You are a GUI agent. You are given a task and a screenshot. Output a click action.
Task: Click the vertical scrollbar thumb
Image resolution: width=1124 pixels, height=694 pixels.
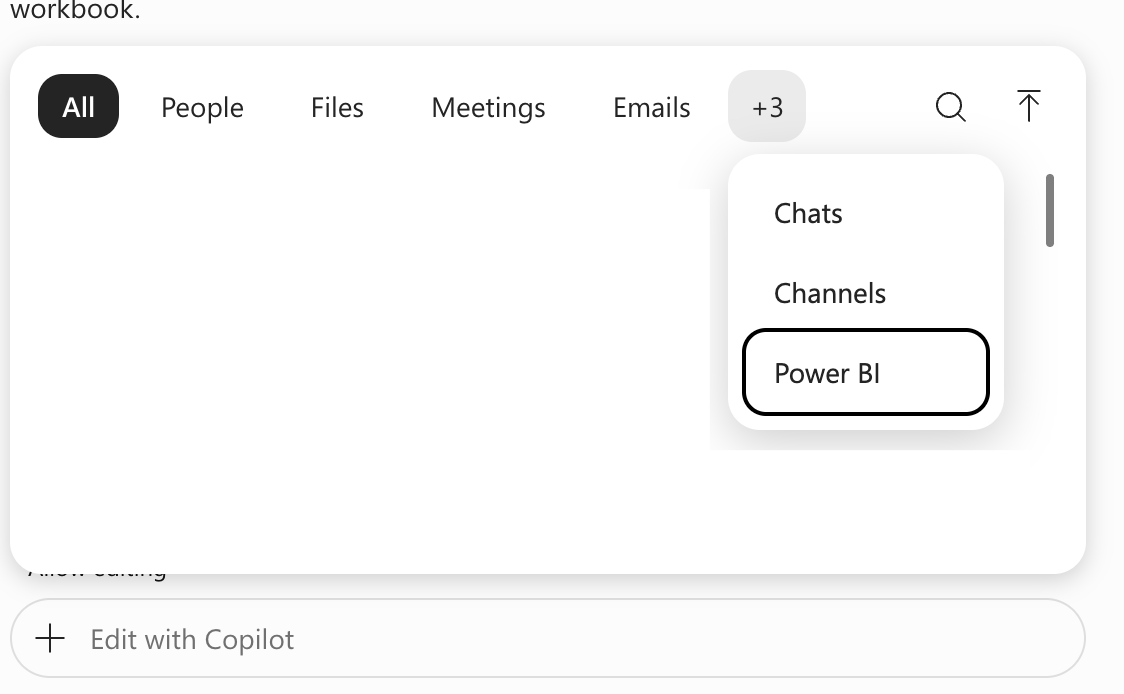(x=1049, y=210)
